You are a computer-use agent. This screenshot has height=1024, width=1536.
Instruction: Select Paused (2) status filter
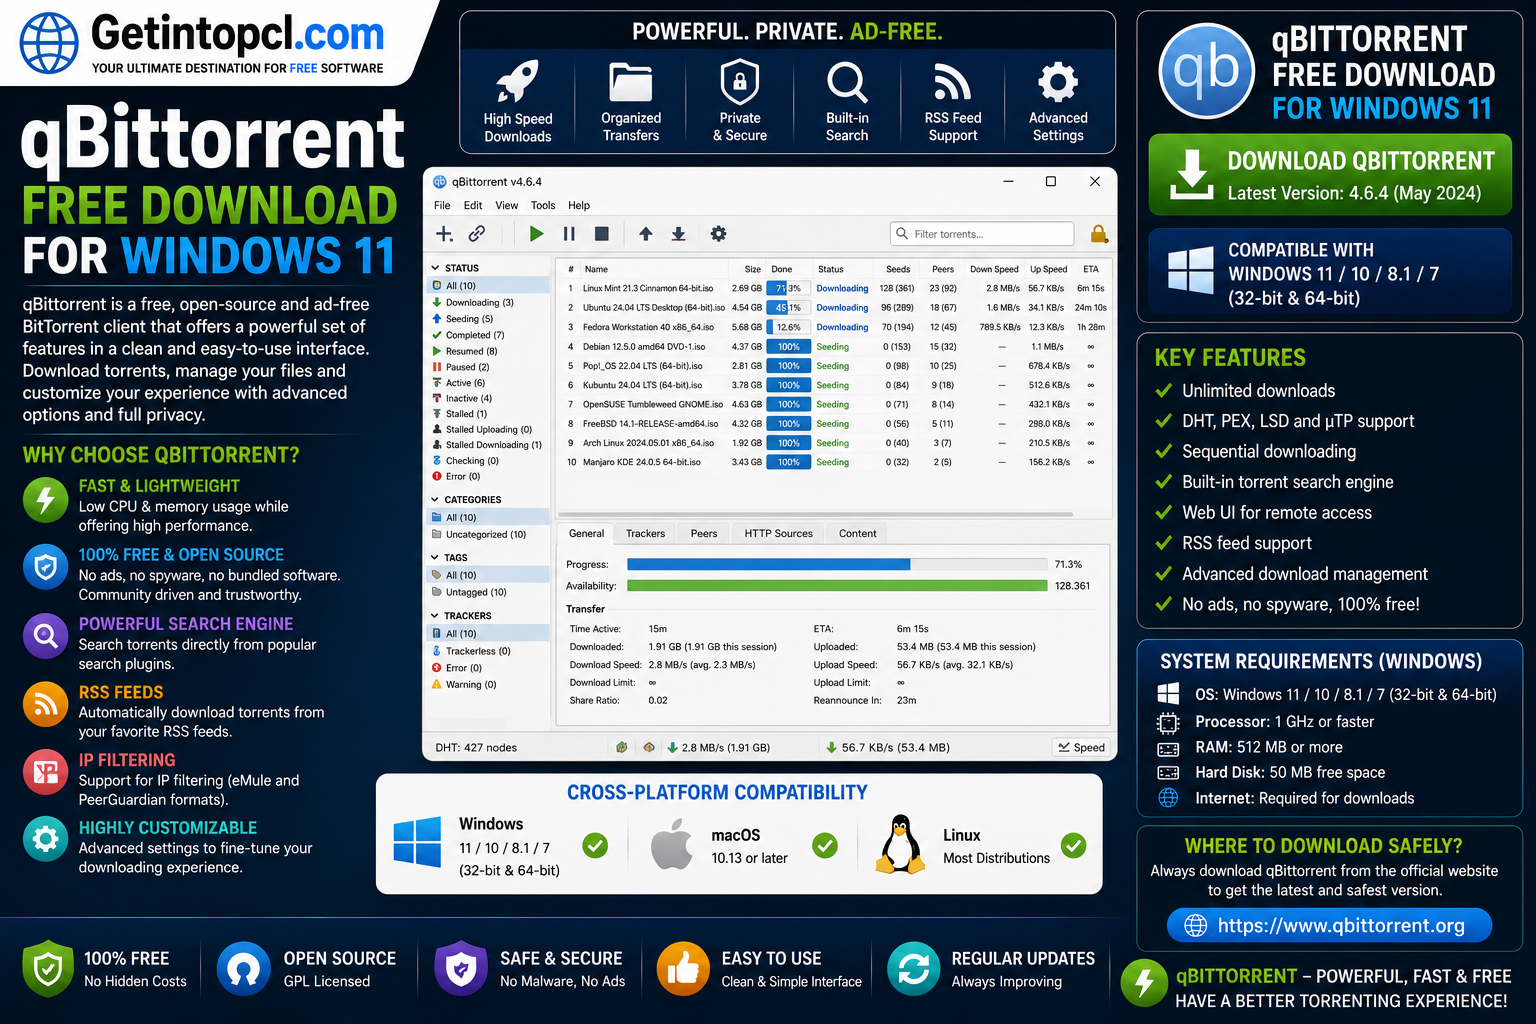[488, 367]
